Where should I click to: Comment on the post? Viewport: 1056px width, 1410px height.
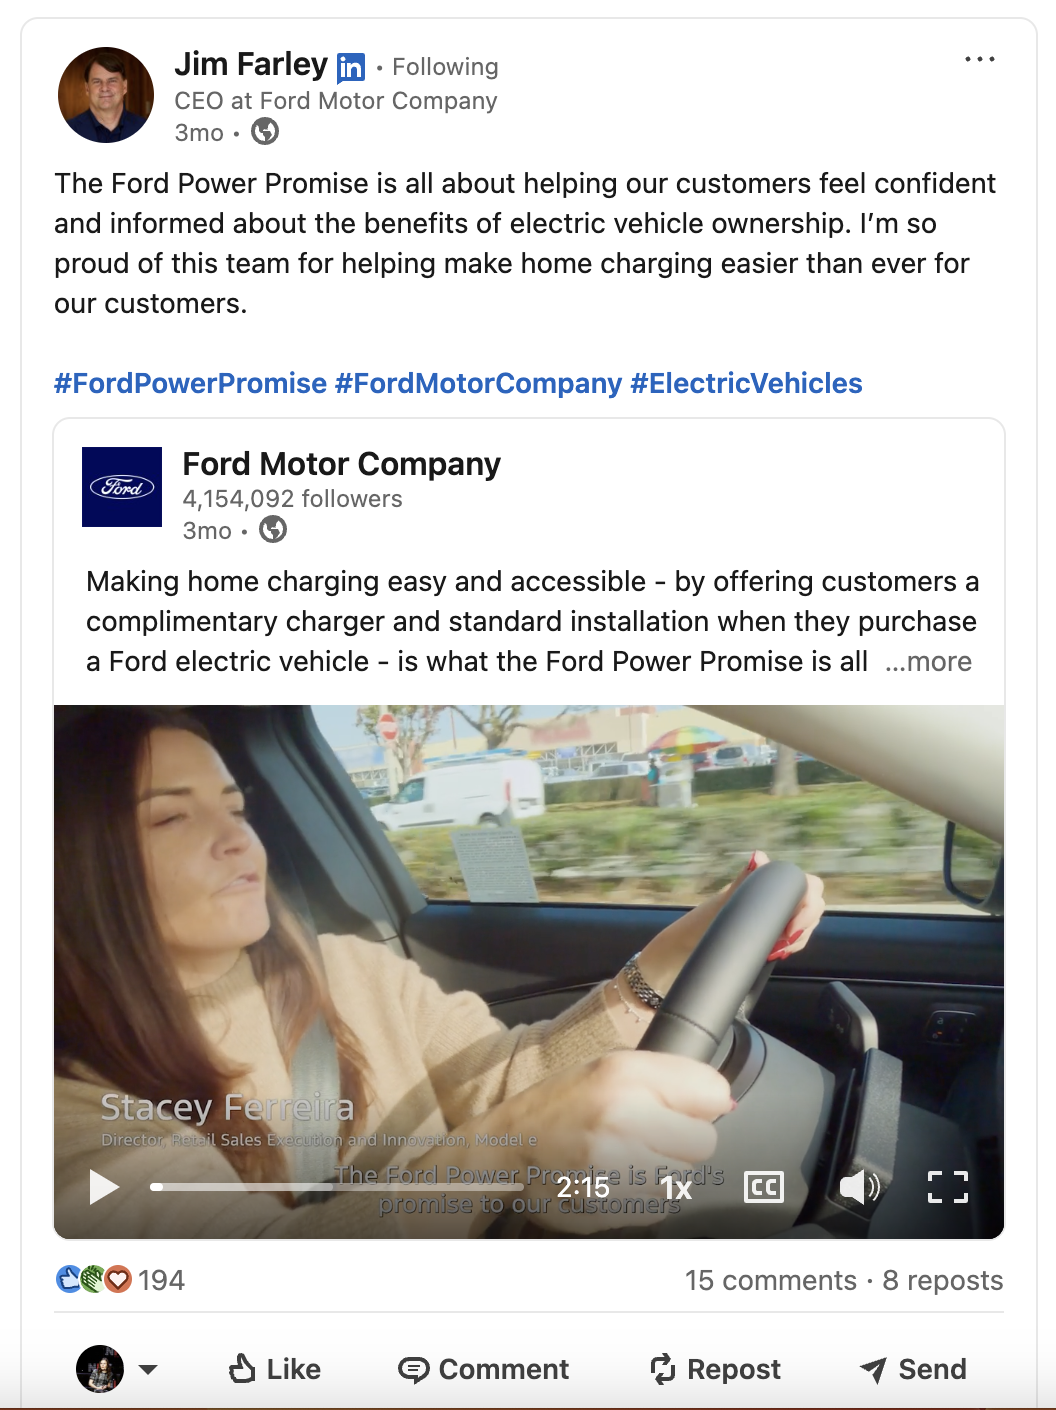484,1369
